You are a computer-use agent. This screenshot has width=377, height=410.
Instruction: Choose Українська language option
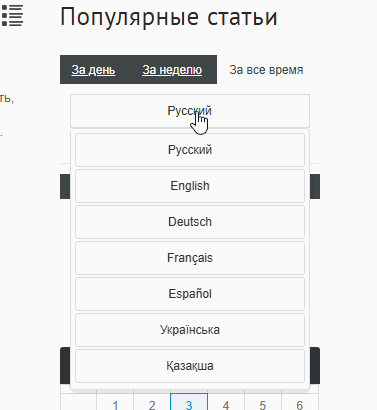tap(190, 330)
